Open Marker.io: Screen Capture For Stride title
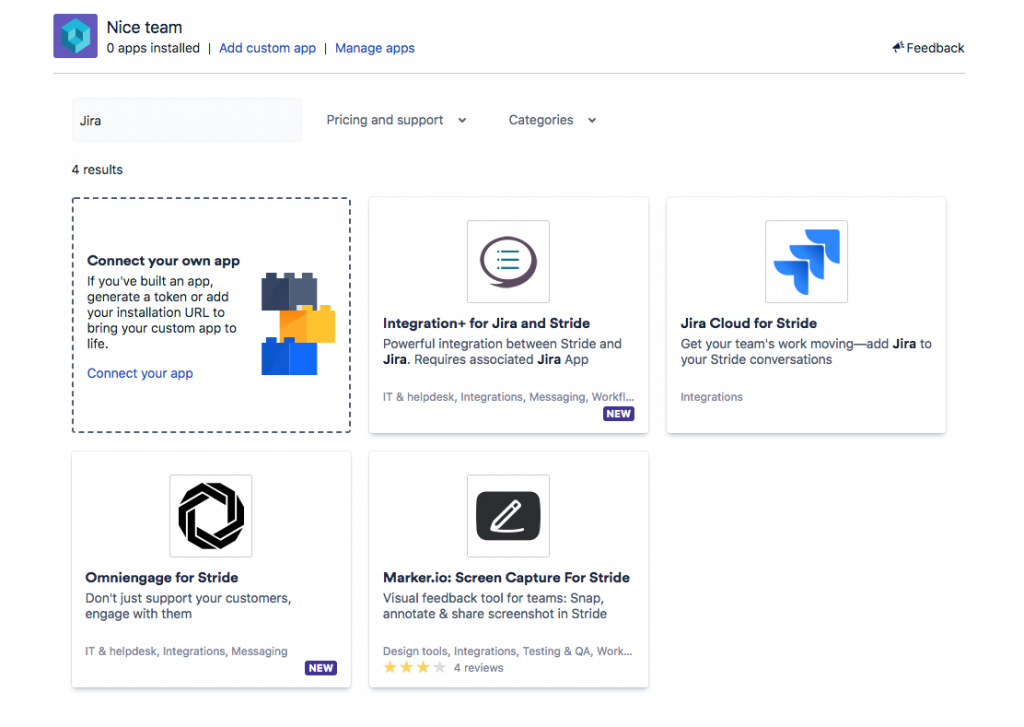Screen dimensions: 1024x727 pos(506,577)
